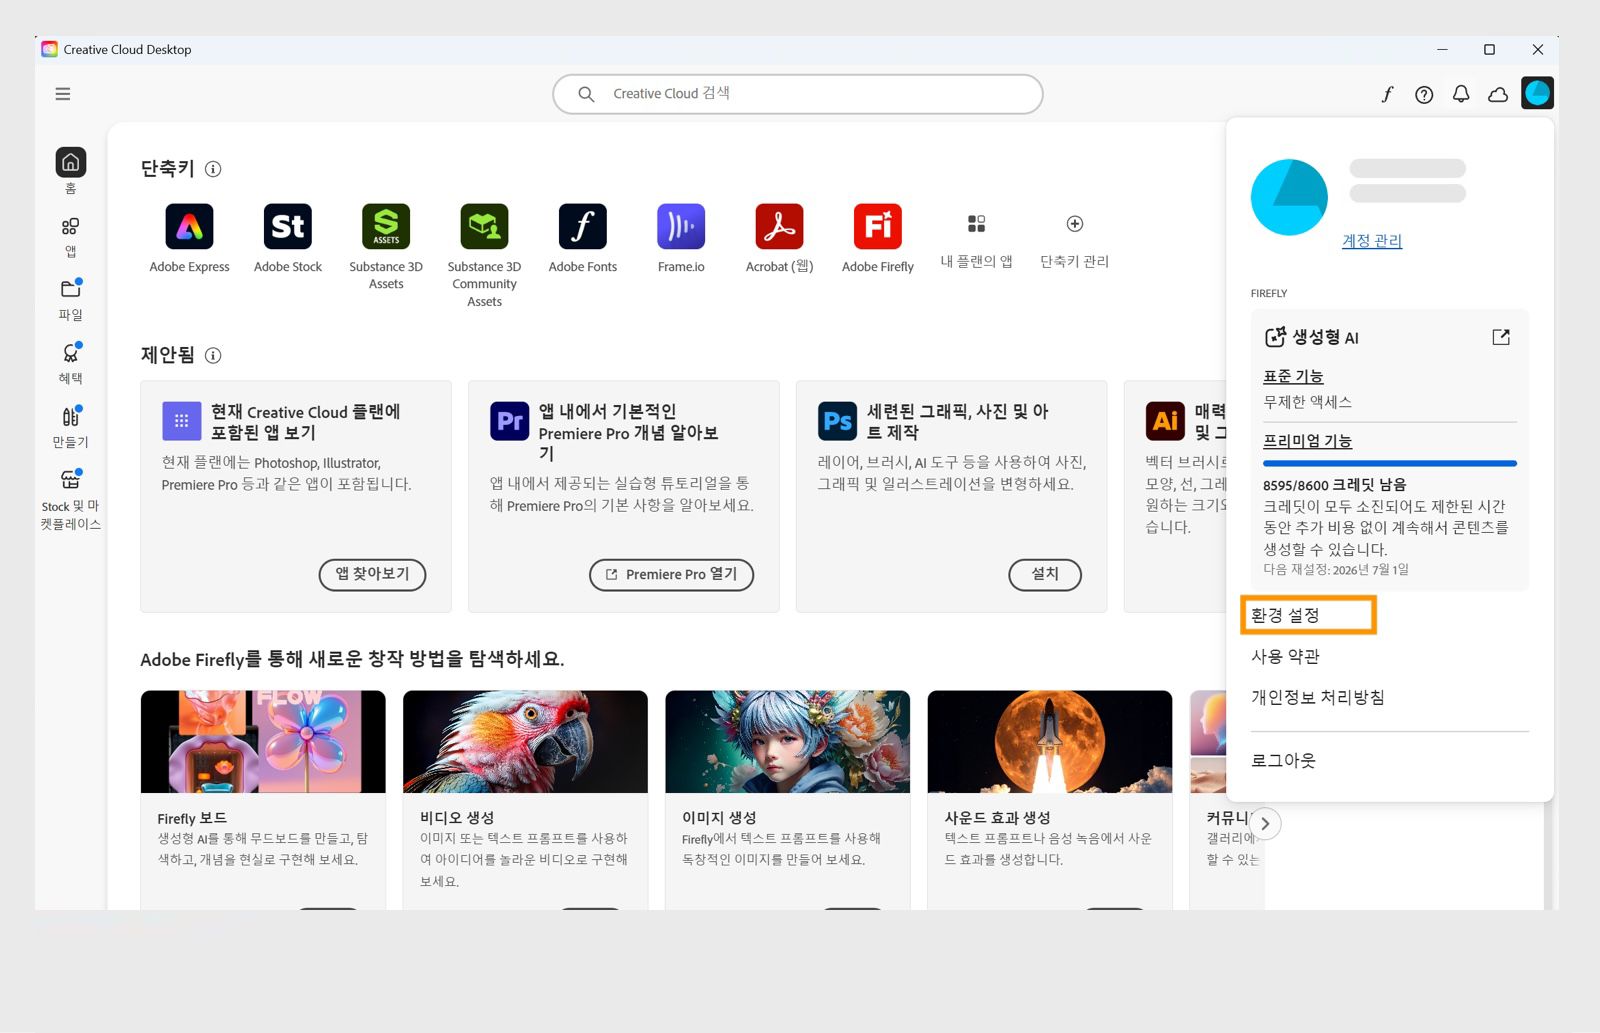Click the credits progress bar
Image resolution: width=1600 pixels, height=1033 pixels.
pos(1390,463)
